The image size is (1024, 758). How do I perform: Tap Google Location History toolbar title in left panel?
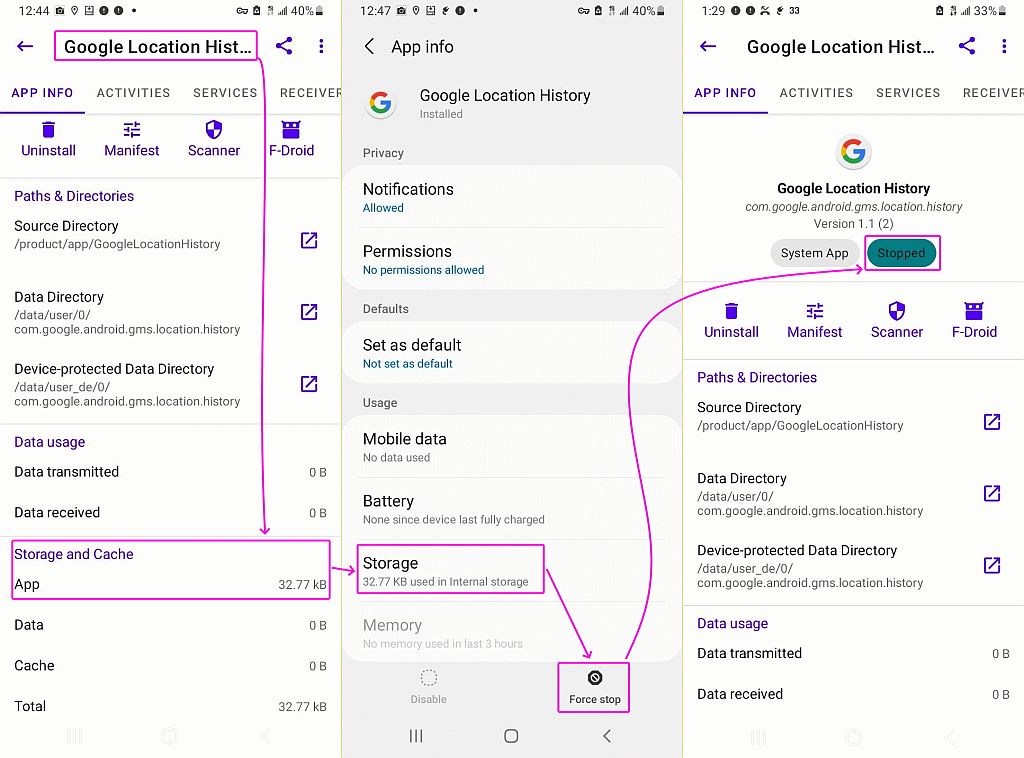pyautogui.click(x=157, y=46)
